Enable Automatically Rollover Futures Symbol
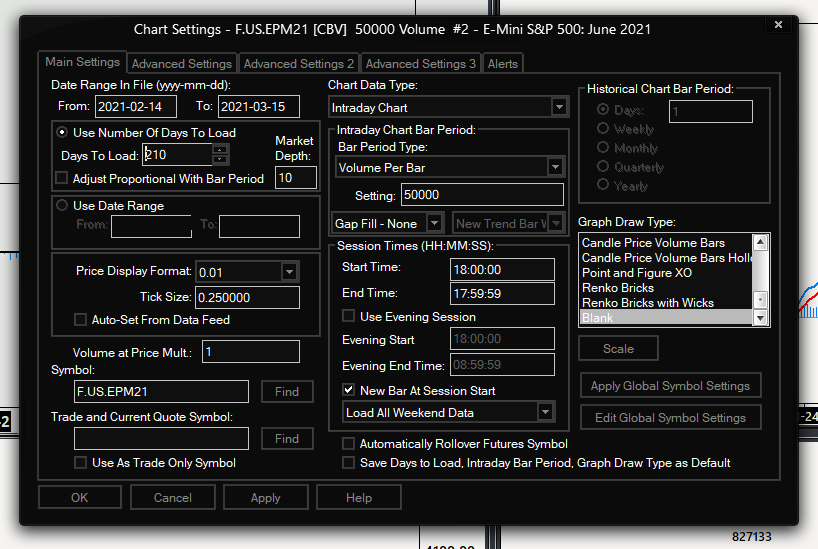This screenshot has height=549, width=818. (348, 444)
